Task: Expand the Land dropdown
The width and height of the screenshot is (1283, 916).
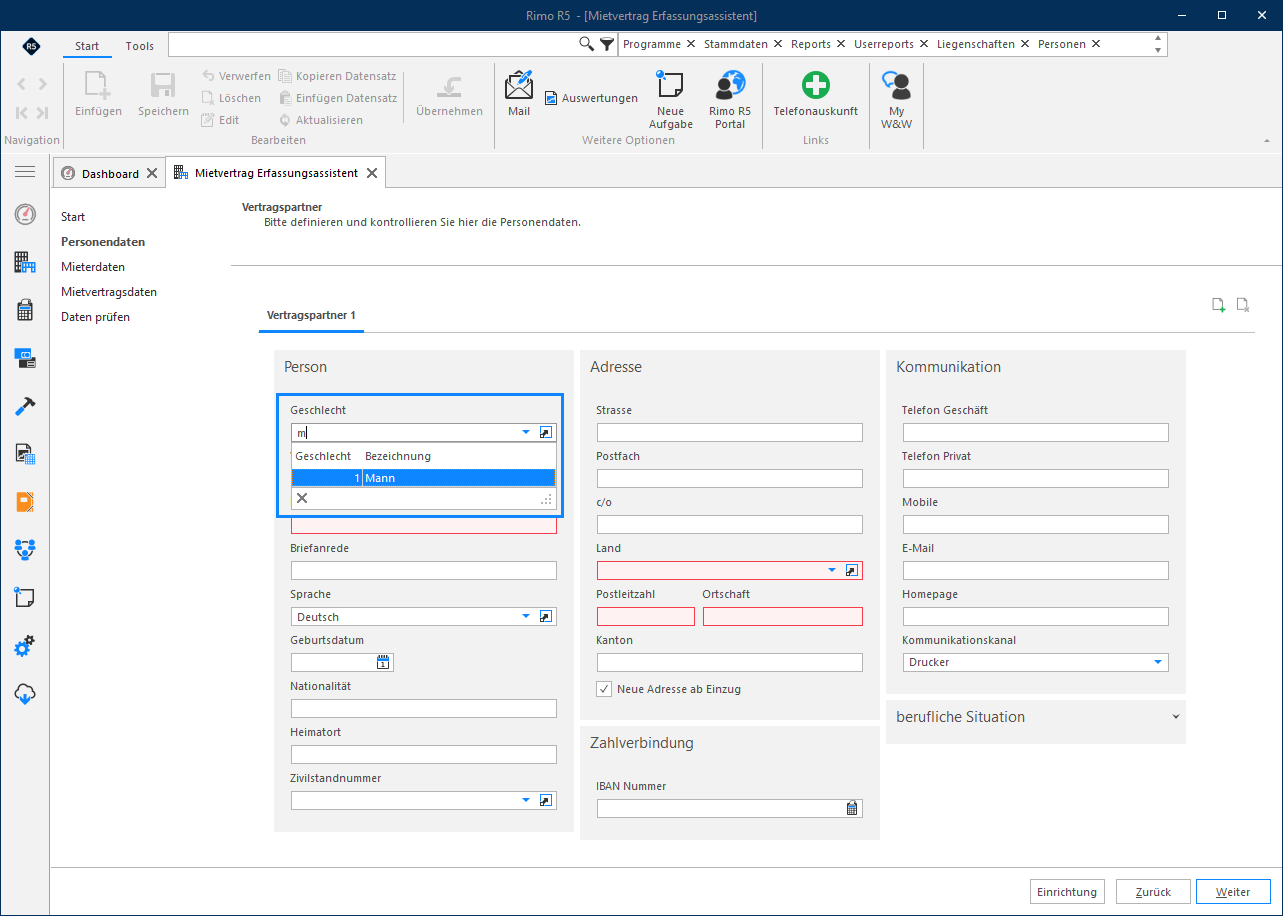Action: [x=832, y=570]
